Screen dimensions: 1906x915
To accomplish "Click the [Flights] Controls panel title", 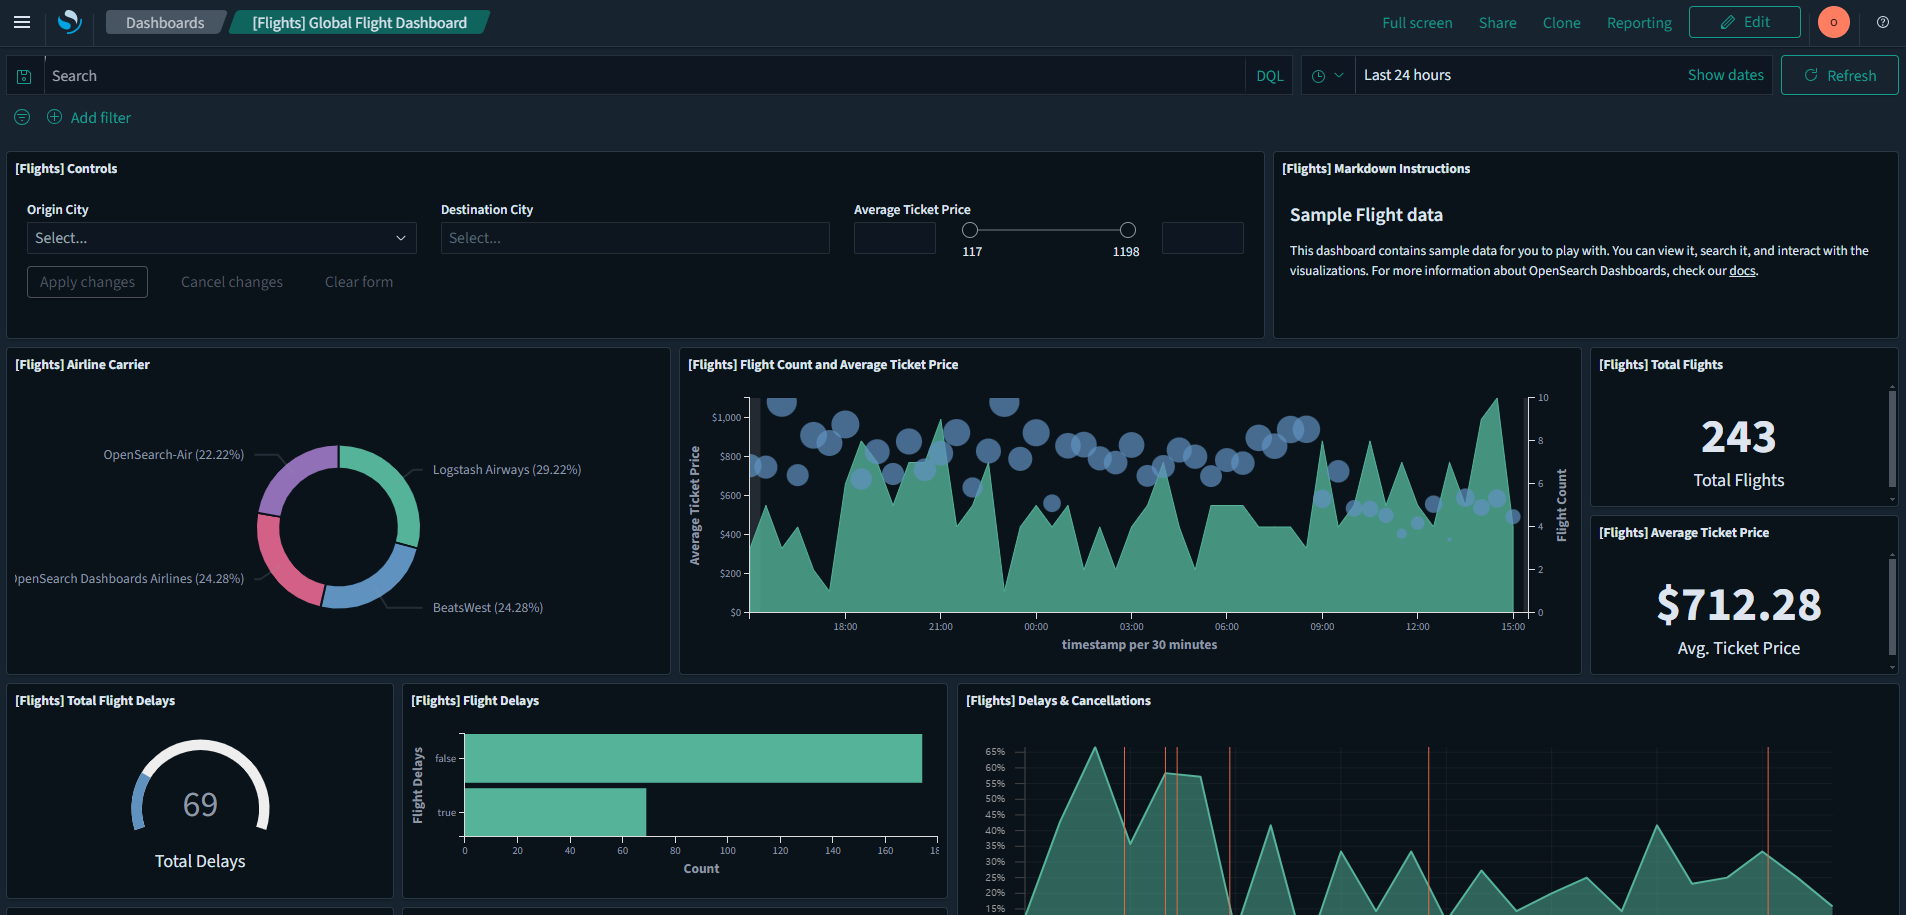I will click(66, 169).
